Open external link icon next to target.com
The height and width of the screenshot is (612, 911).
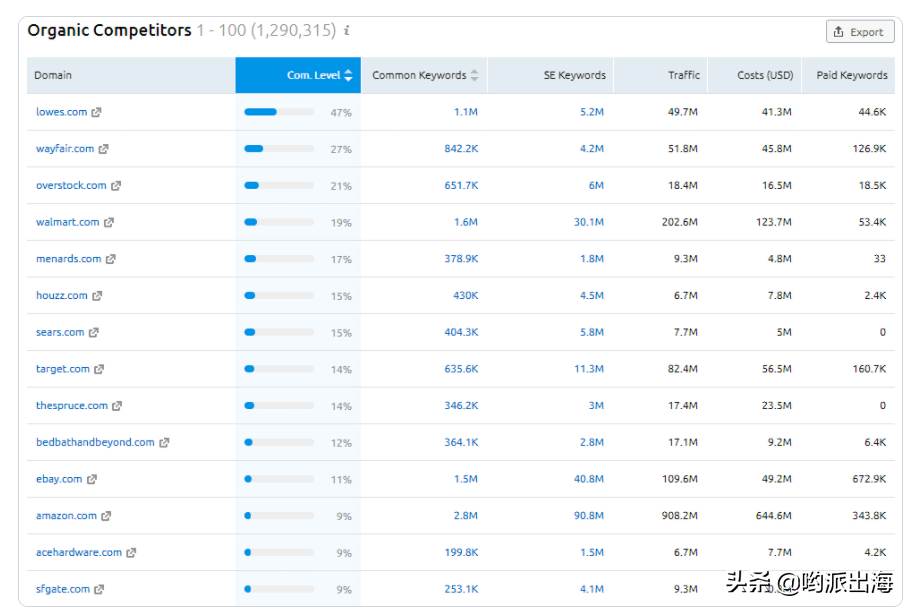coord(99,368)
